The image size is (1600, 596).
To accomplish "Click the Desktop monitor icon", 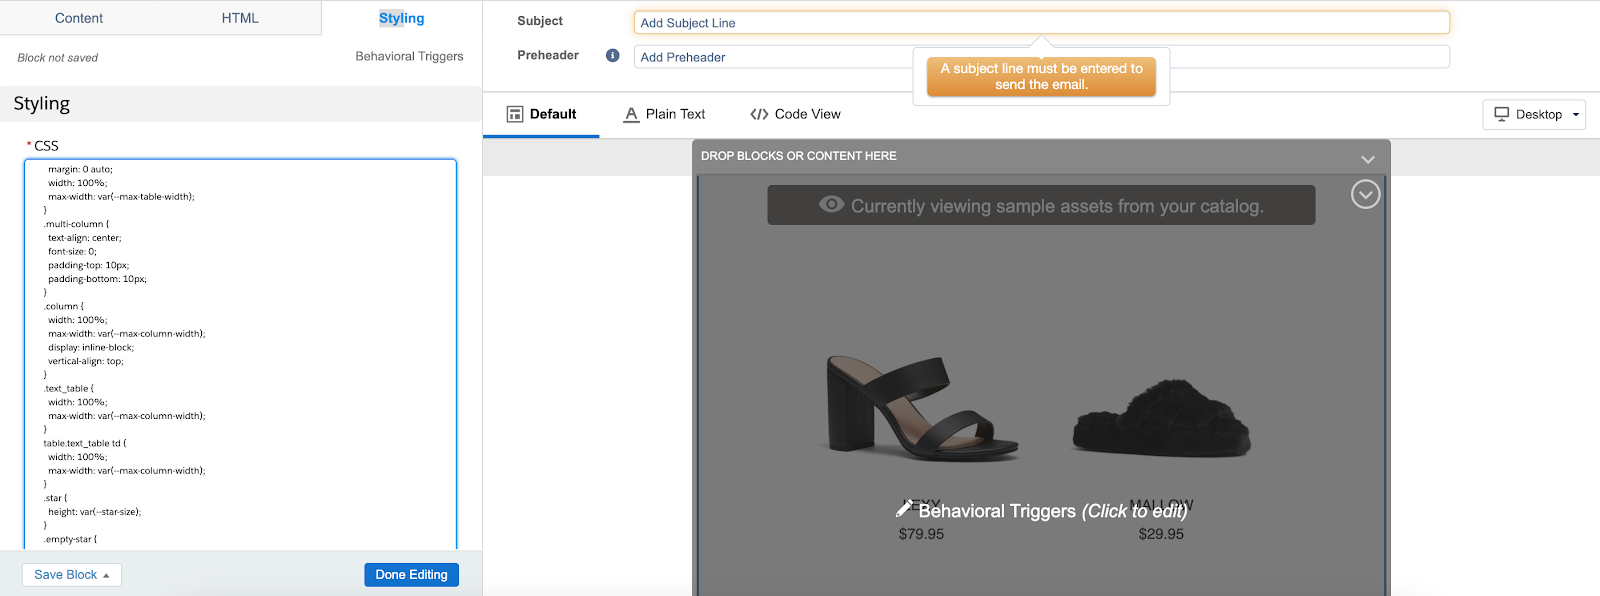I will (x=1501, y=114).
